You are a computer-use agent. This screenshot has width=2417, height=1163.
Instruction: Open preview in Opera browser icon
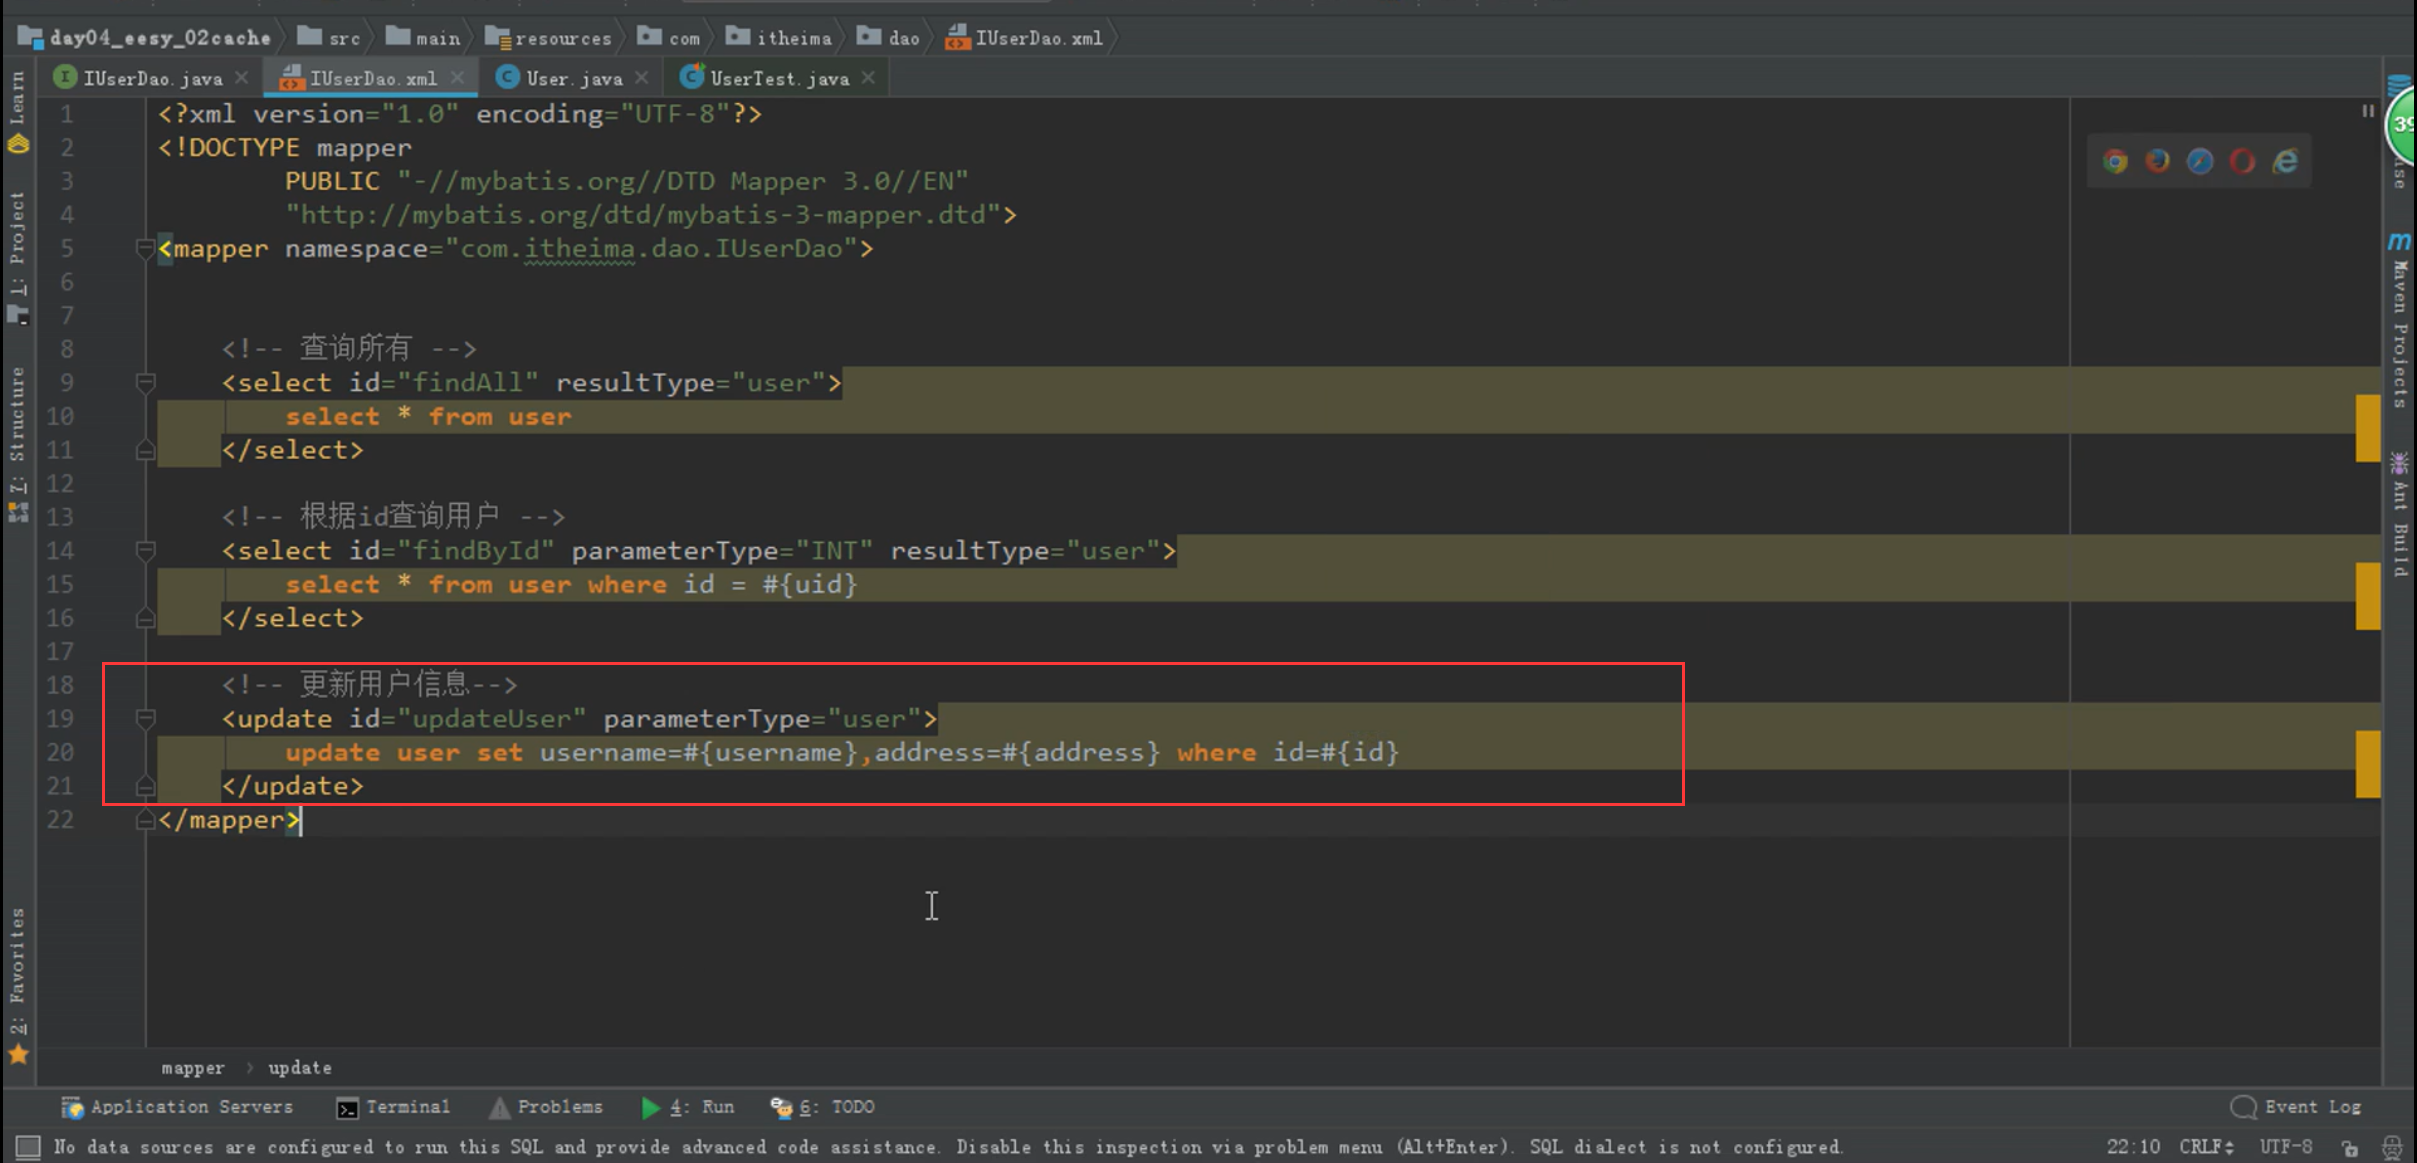click(2242, 161)
